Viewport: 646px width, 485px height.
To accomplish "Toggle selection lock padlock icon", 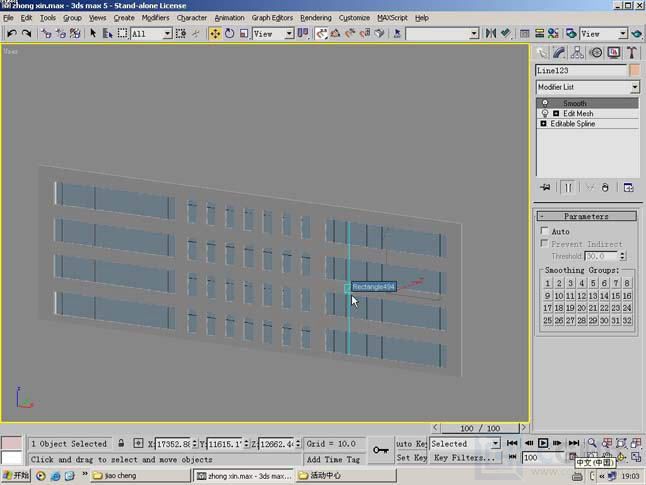I will [x=121, y=443].
